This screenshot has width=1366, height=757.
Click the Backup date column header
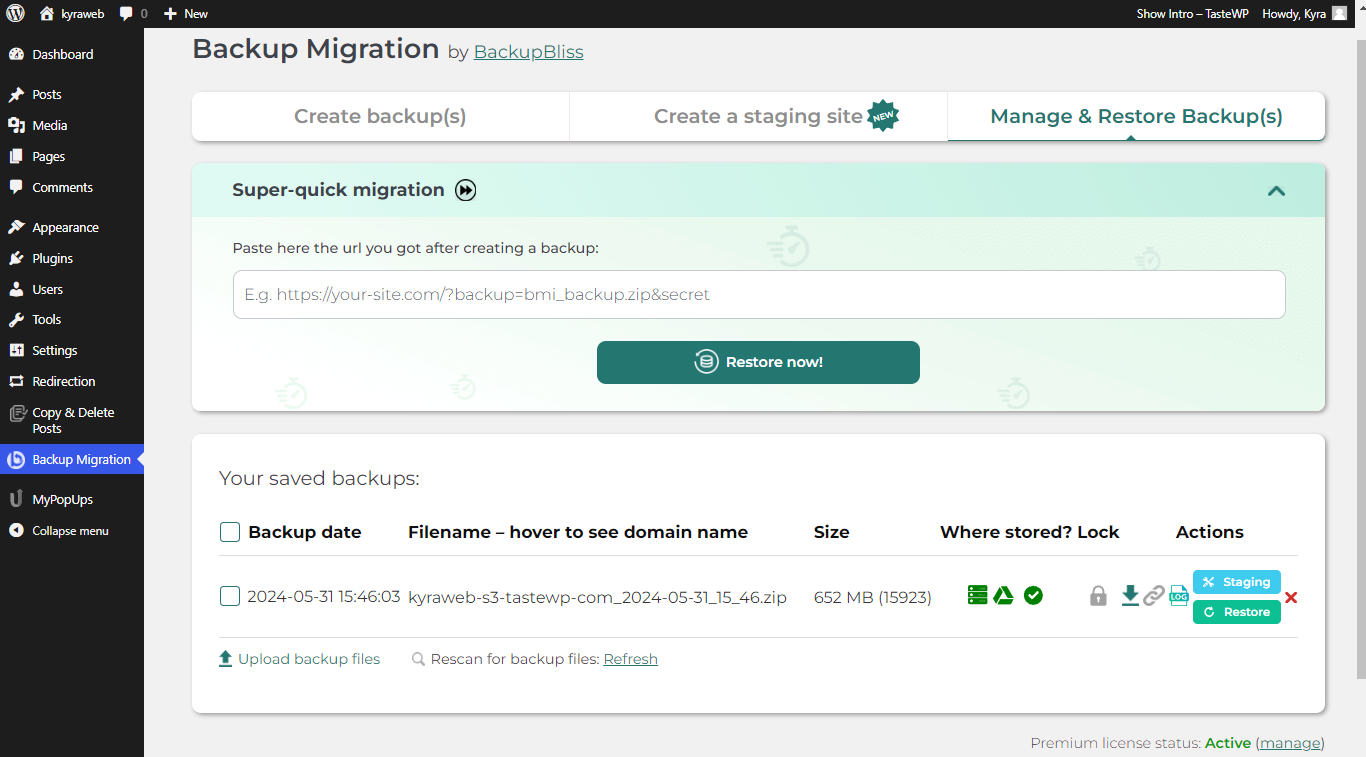(305, 532)
